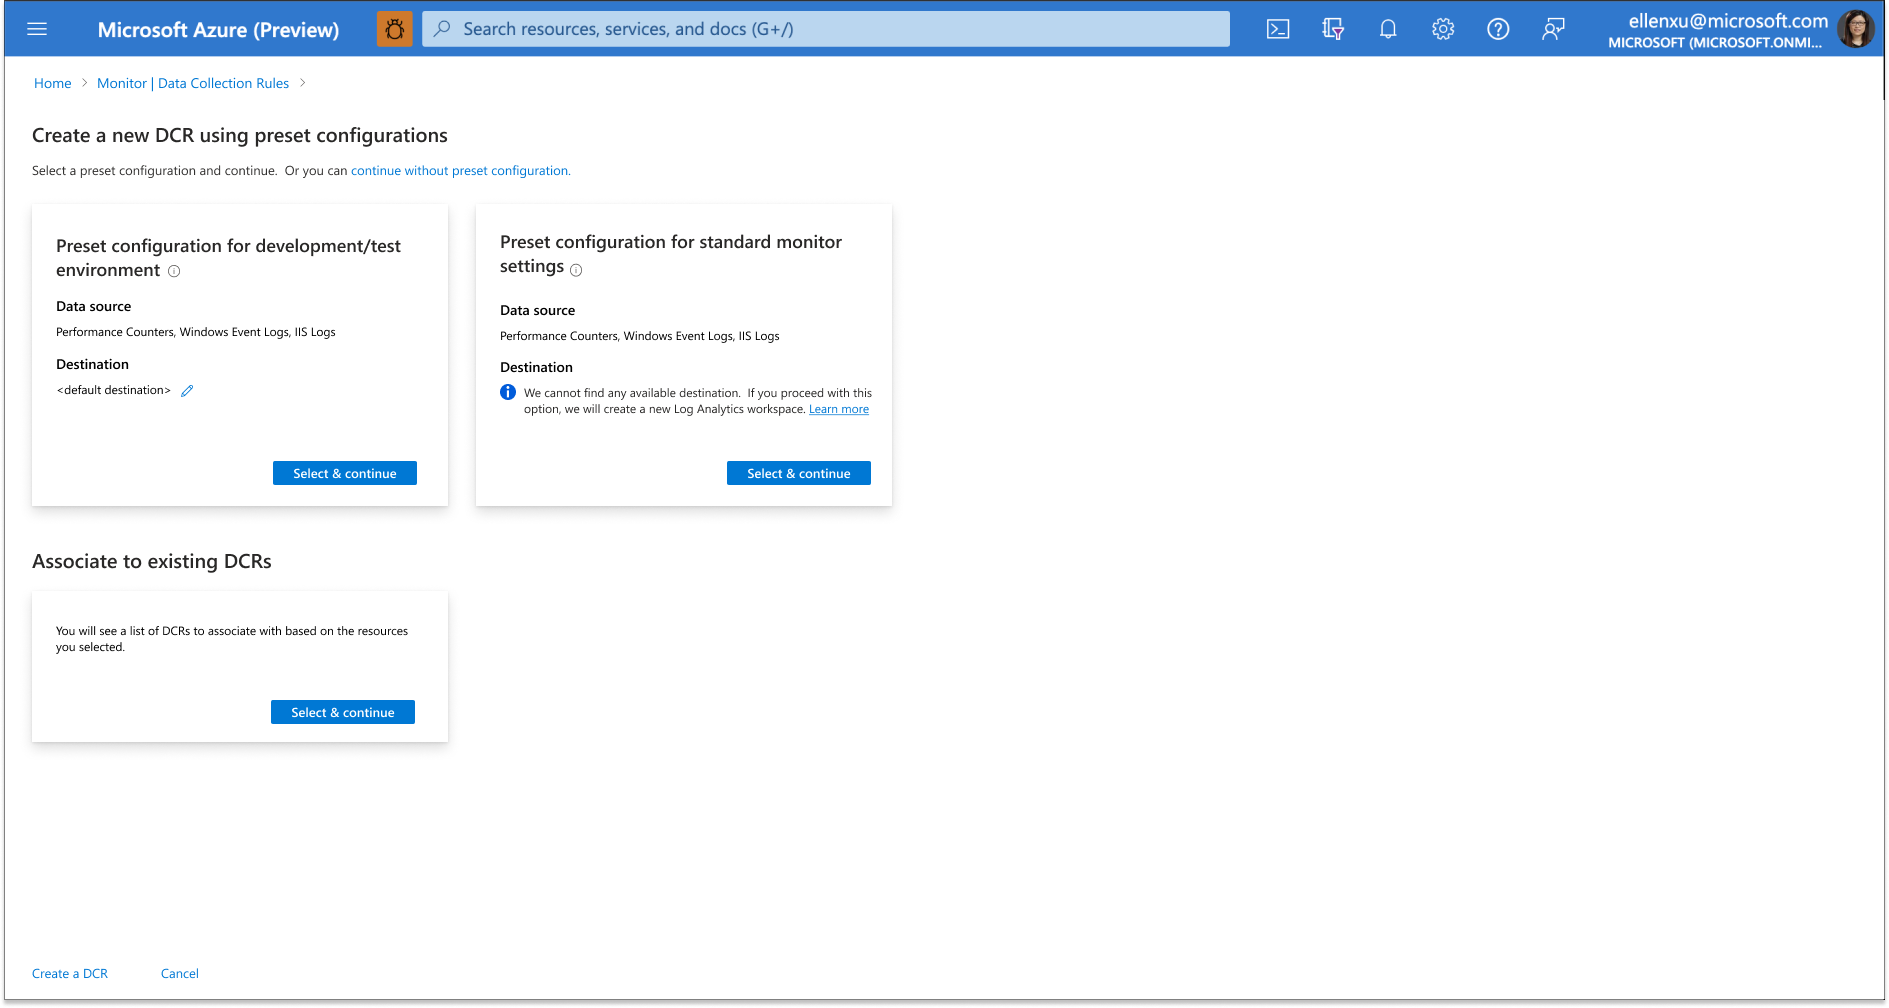Click the search magnifier icon
1889x1008 pixels.
[x=442, y=29]
